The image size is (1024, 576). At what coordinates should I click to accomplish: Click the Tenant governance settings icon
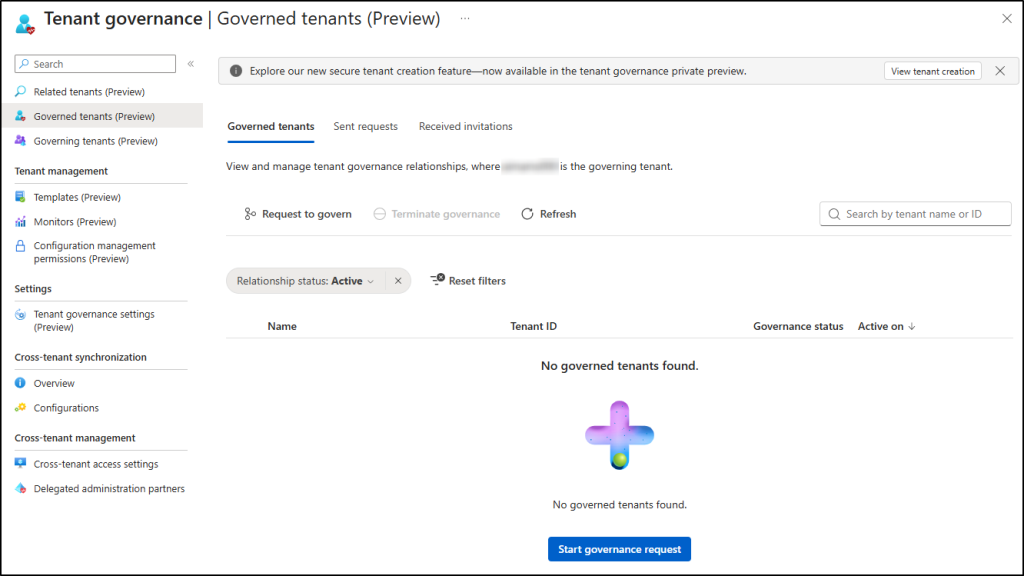(21, 314)
